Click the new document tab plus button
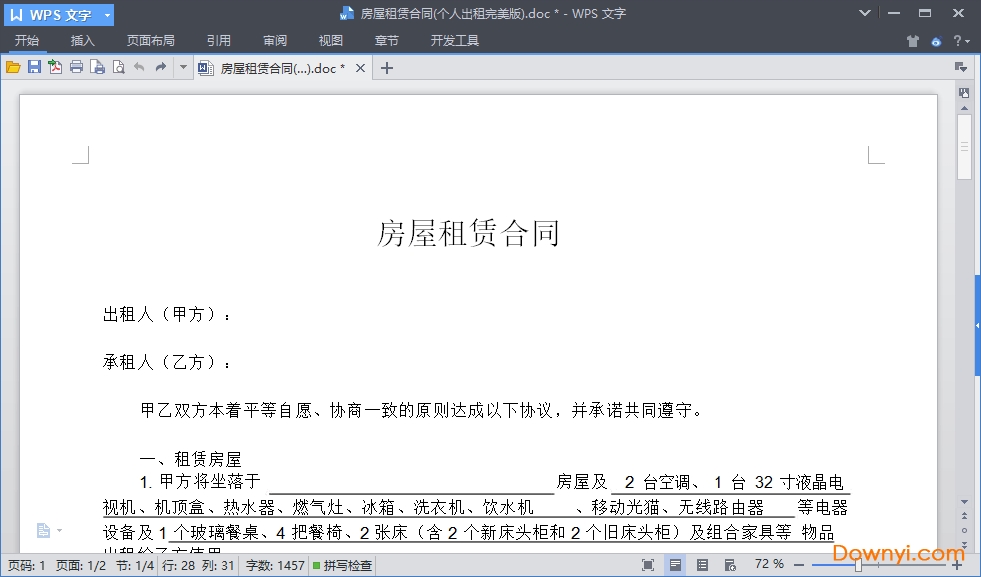The image size is (981, 577). click(x=388, y=68)
